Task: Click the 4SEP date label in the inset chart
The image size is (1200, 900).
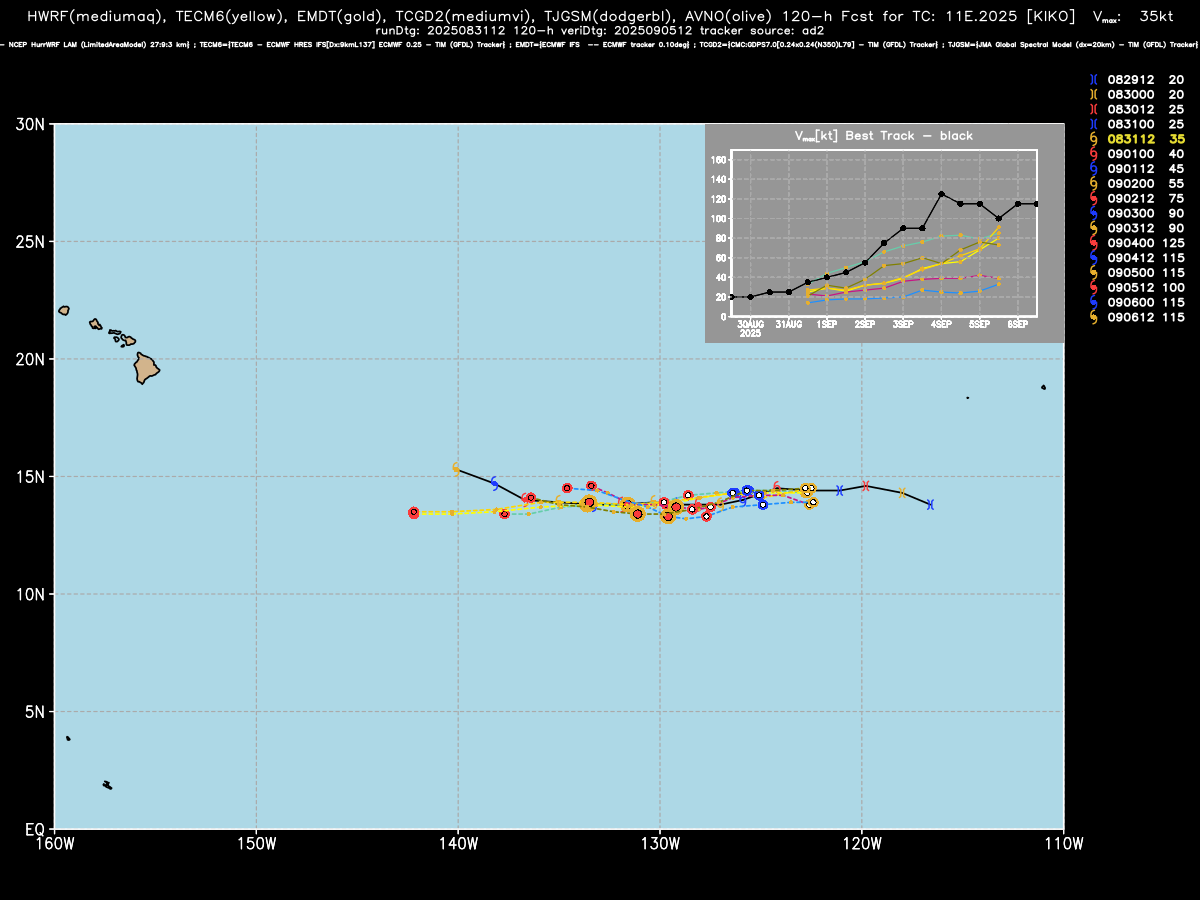Action: pos(941,324)
